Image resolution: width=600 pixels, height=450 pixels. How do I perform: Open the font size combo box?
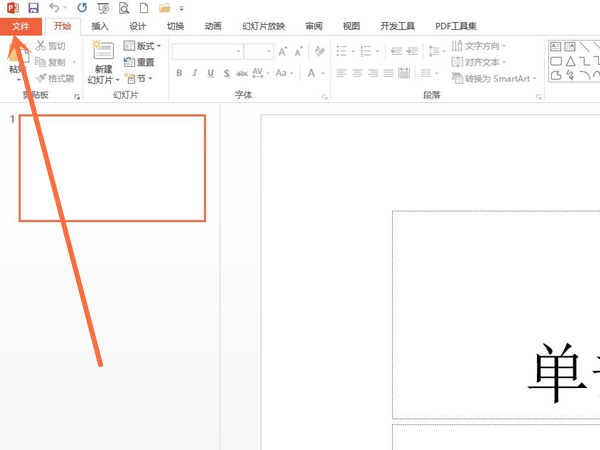click(x=259, y=51)
